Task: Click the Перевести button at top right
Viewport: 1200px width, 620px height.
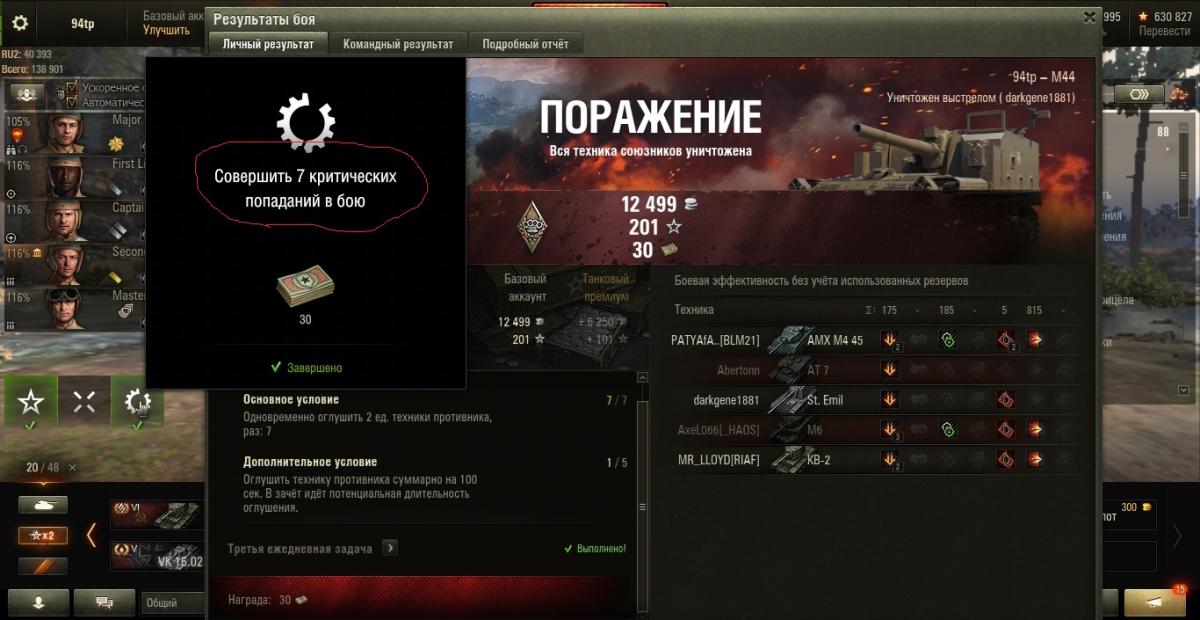Action: click(x=1164, y=30)
